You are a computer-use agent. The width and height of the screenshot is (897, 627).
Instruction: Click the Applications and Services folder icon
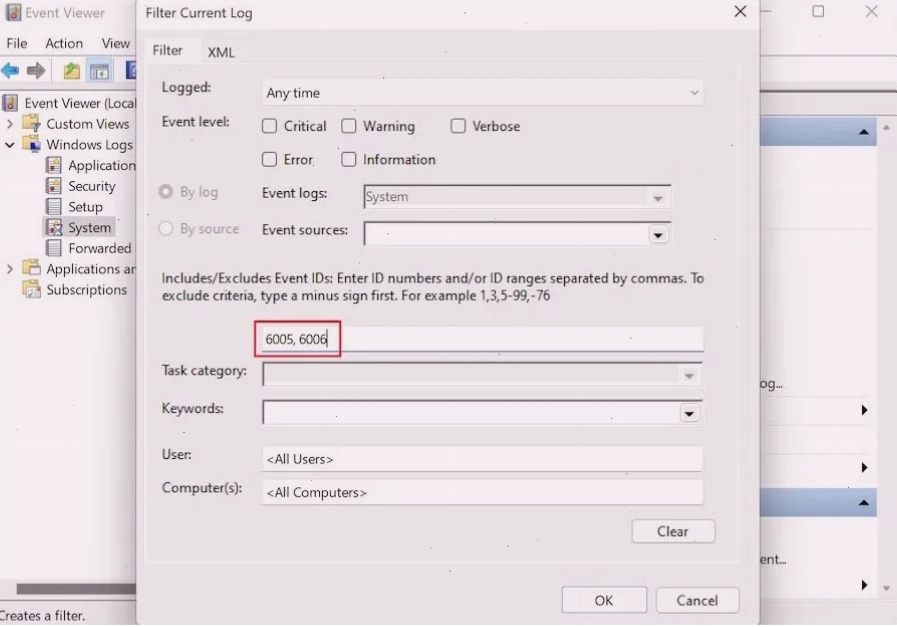(x=31, y=268)
